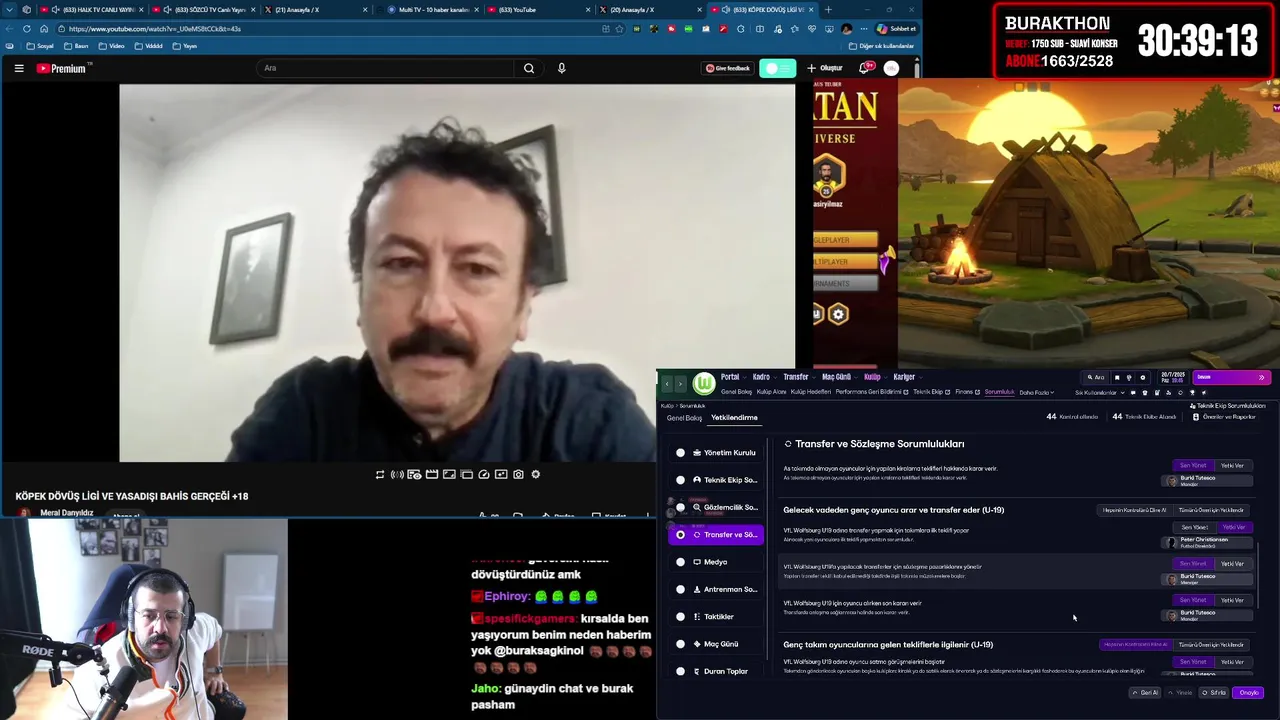Click the loop icon under the video
Image resolution: width=1280 pixels, height=720 pixels.
click(x=380, y=474)
